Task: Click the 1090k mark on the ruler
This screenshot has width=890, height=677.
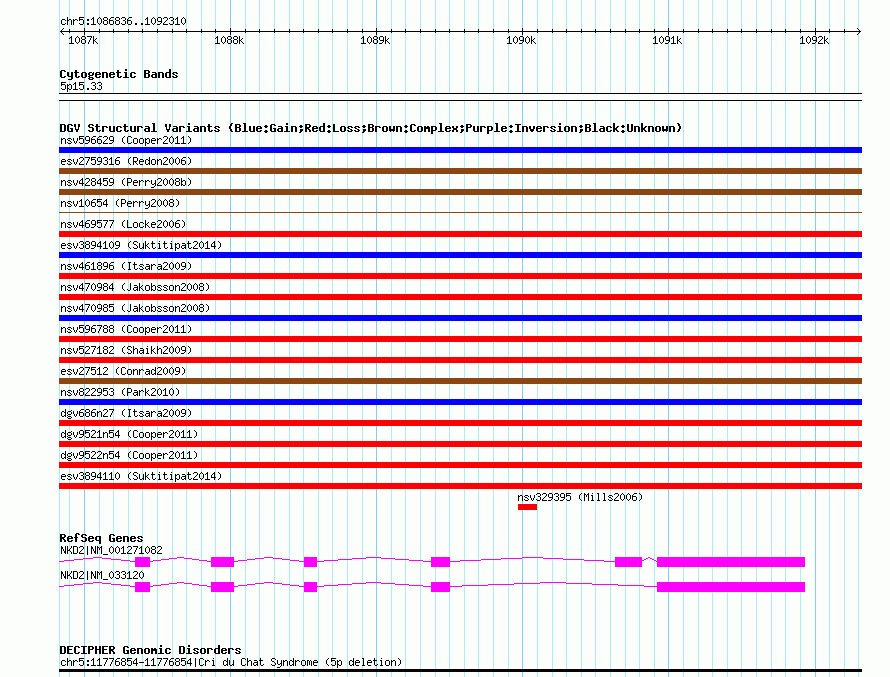Action: (x=521, y=40)
